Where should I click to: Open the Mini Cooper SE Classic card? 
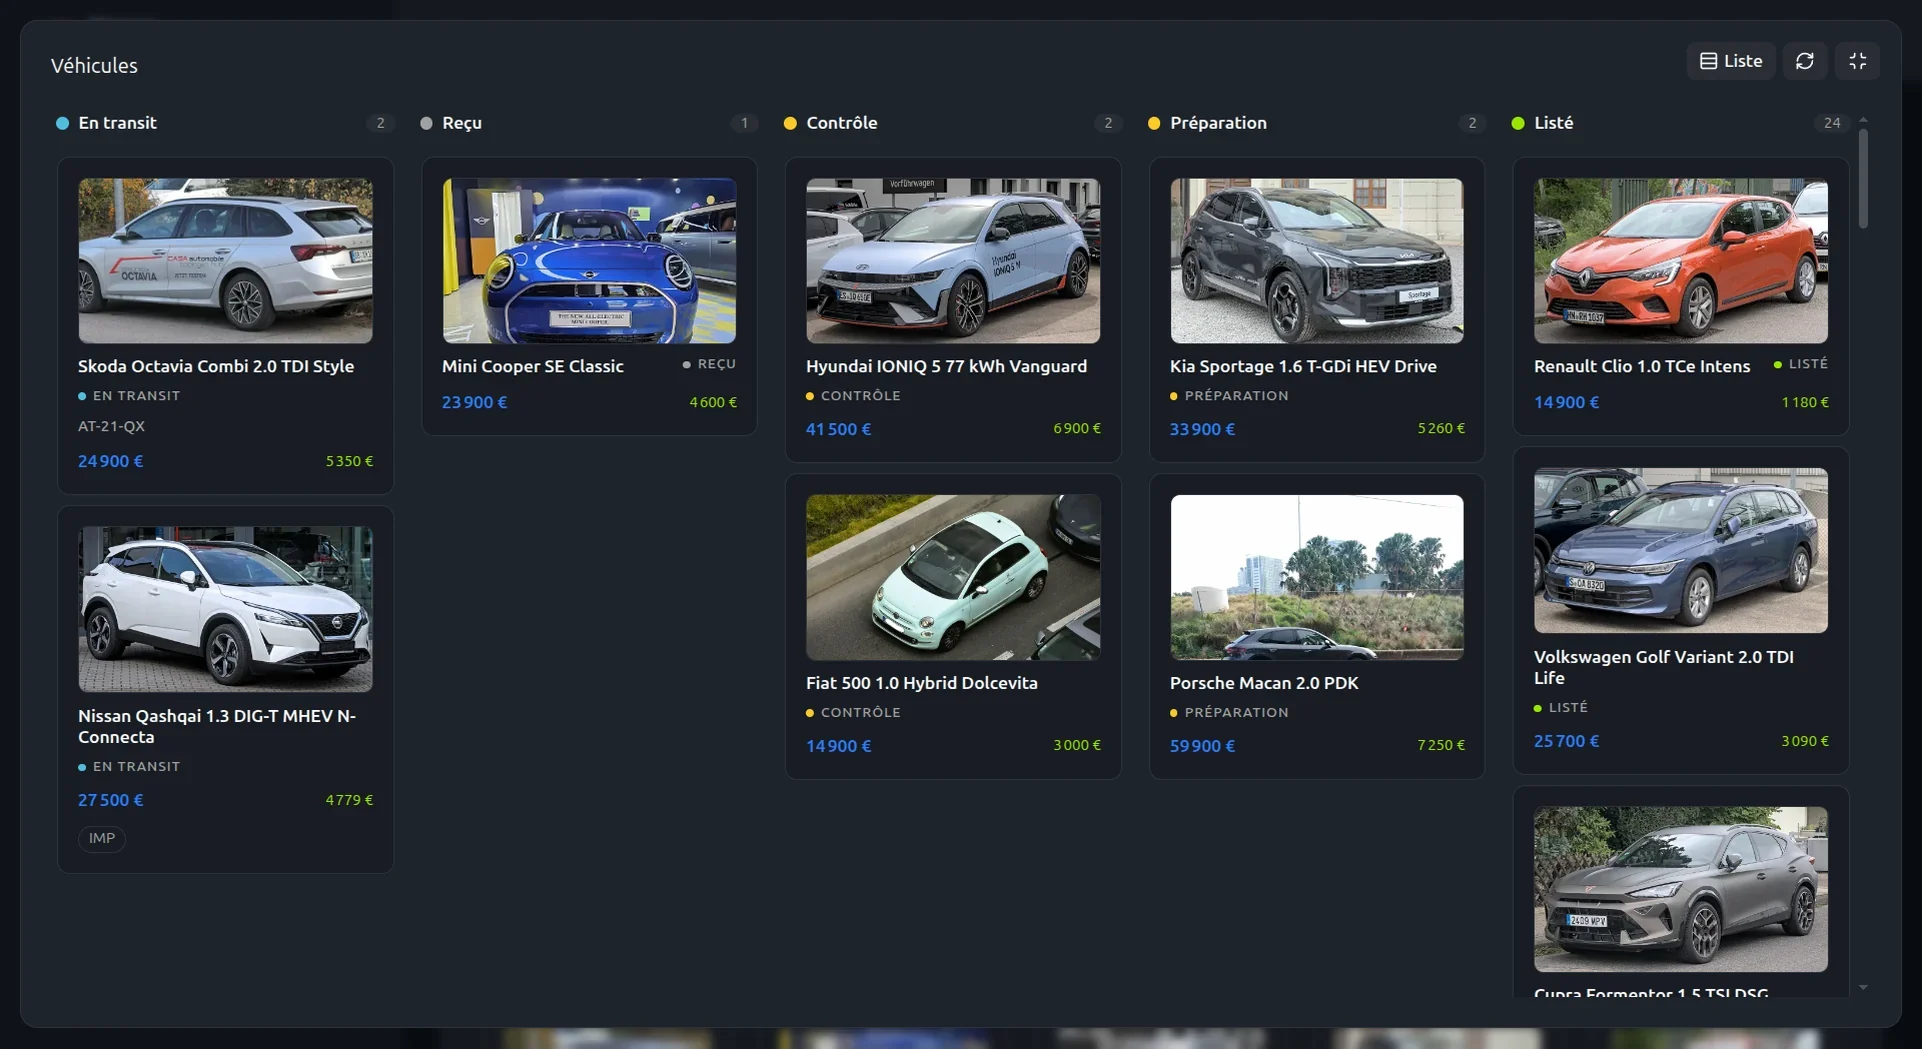pyautogui.click(x=589, y=296)
